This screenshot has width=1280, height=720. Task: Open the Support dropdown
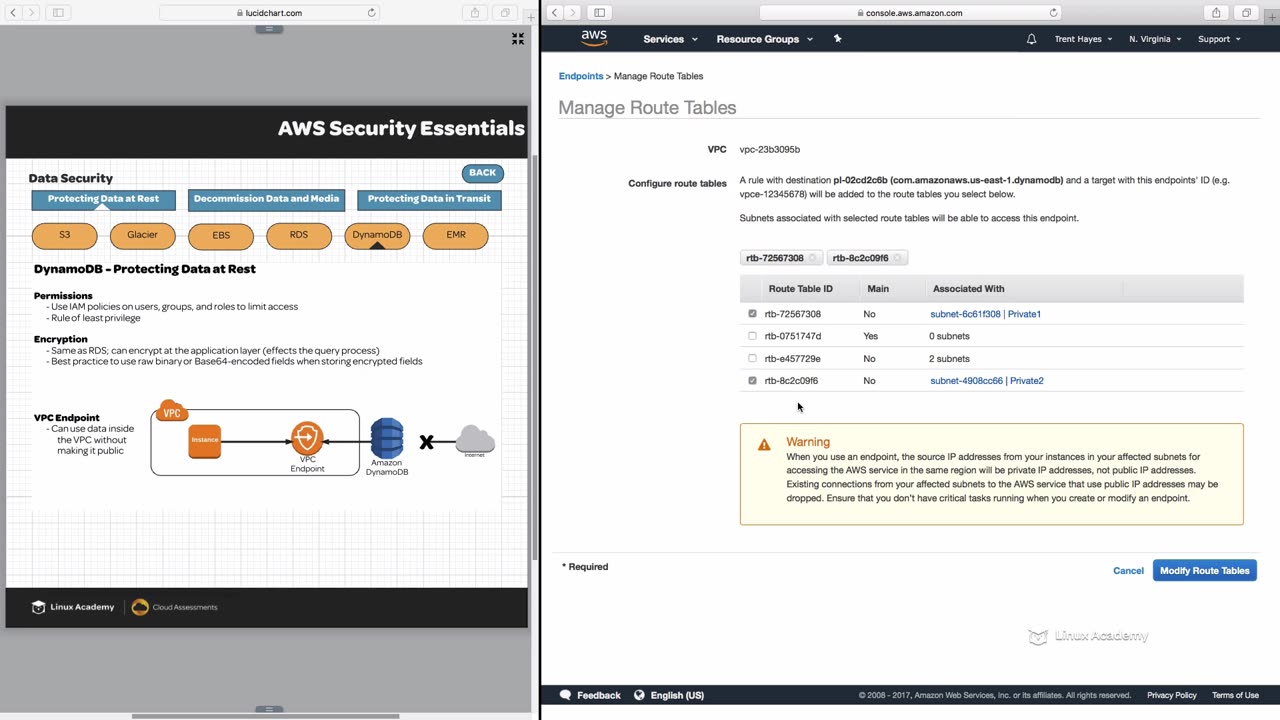(x=1219, y=39)
